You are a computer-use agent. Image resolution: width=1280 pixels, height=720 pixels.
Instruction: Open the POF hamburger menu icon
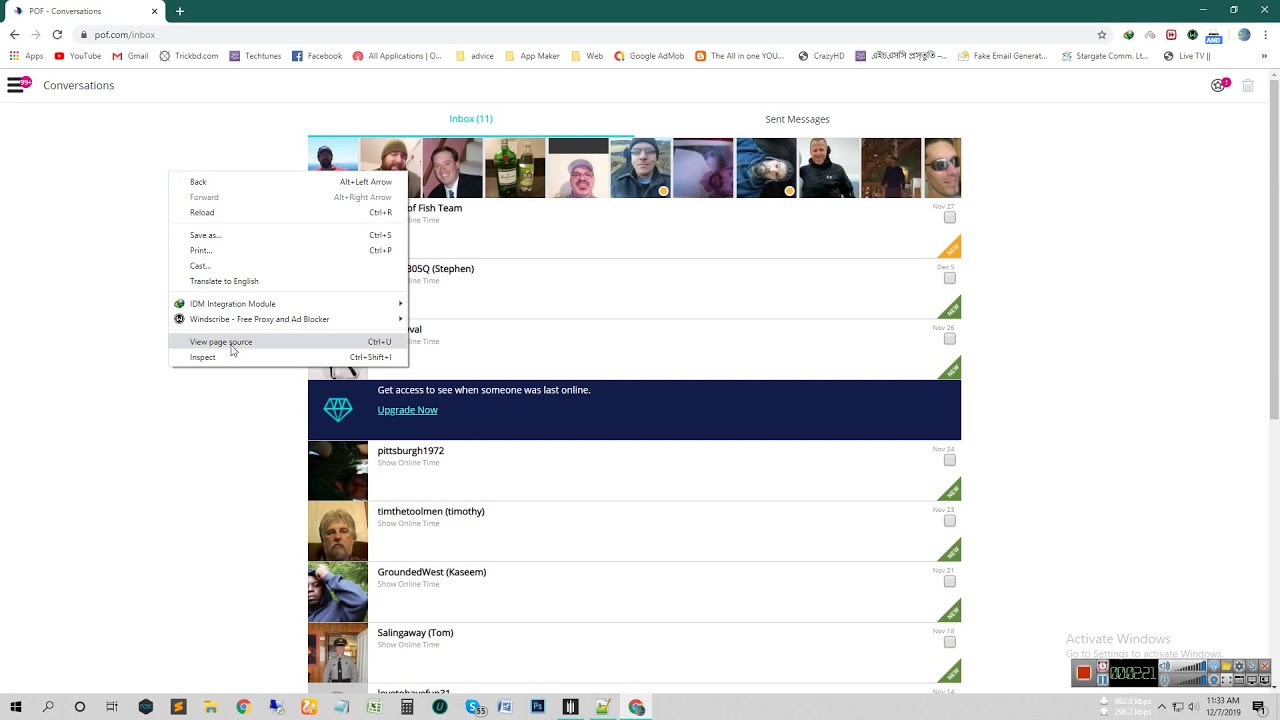click(x=15, y=85)
